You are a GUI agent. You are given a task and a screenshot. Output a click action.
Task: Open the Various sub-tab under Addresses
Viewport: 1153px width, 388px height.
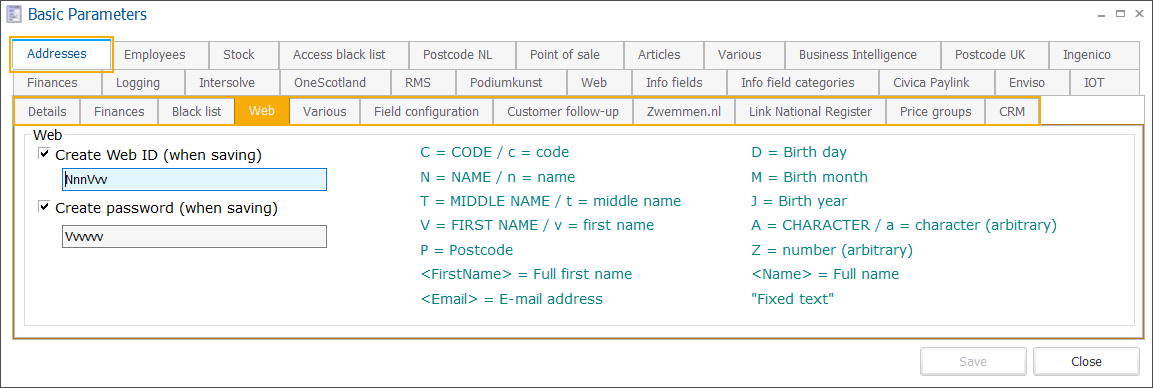(x=324, y=112)
